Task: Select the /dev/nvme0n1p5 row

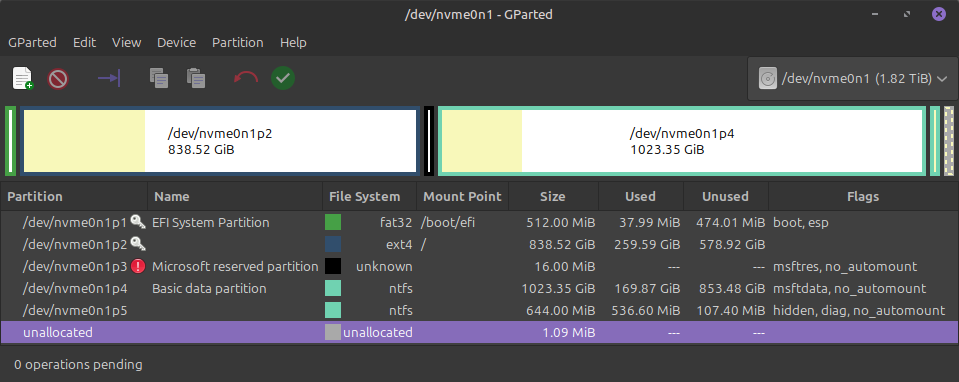Action: pos(480,310)
